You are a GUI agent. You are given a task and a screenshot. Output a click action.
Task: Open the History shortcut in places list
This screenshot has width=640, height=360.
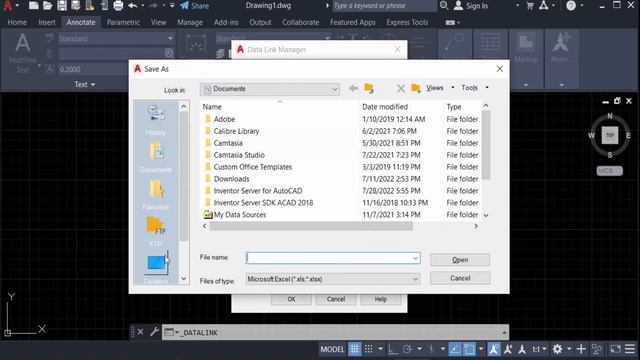pos(156,120)
